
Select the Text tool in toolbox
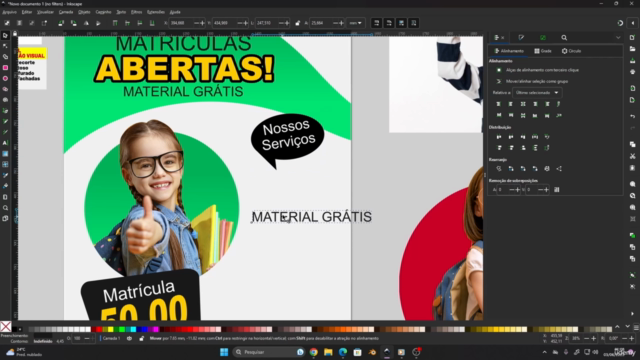point(5,143)
